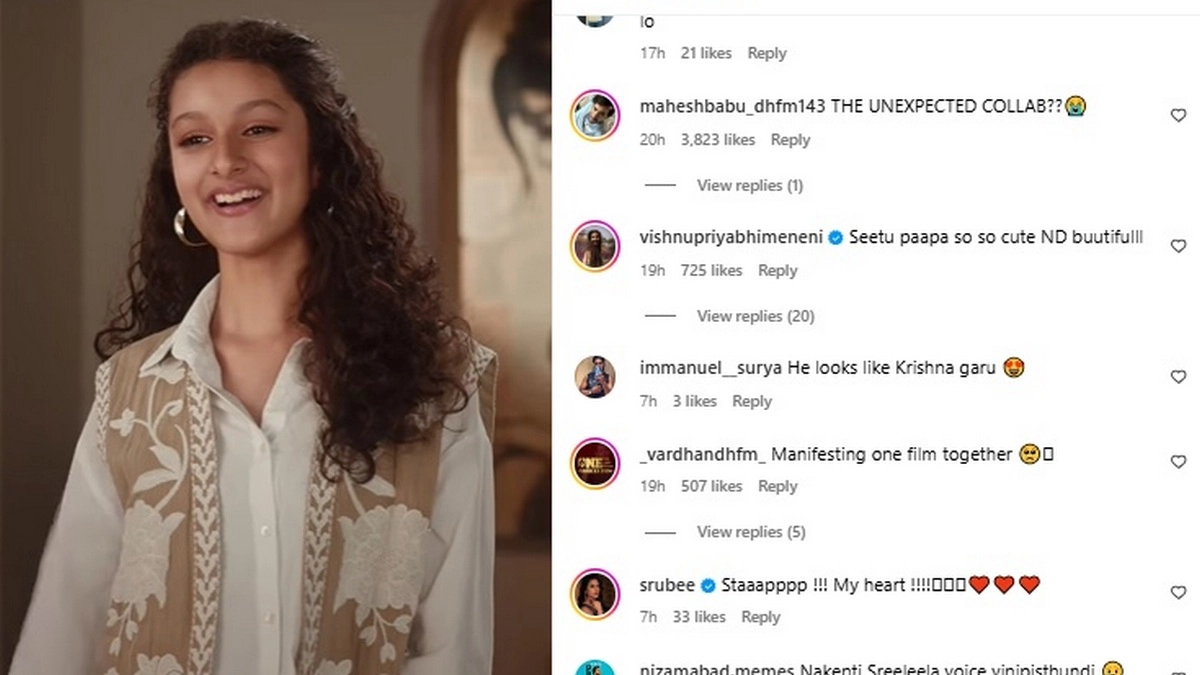
Task: Expand View replies (1) thread
Action: pos(749,185)
